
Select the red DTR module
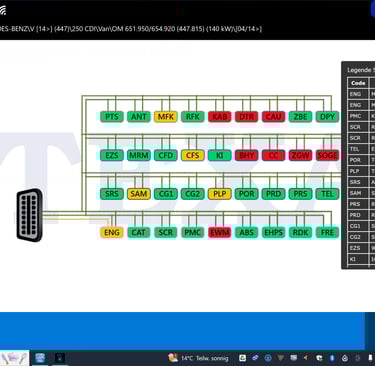[x=247, y=117]
